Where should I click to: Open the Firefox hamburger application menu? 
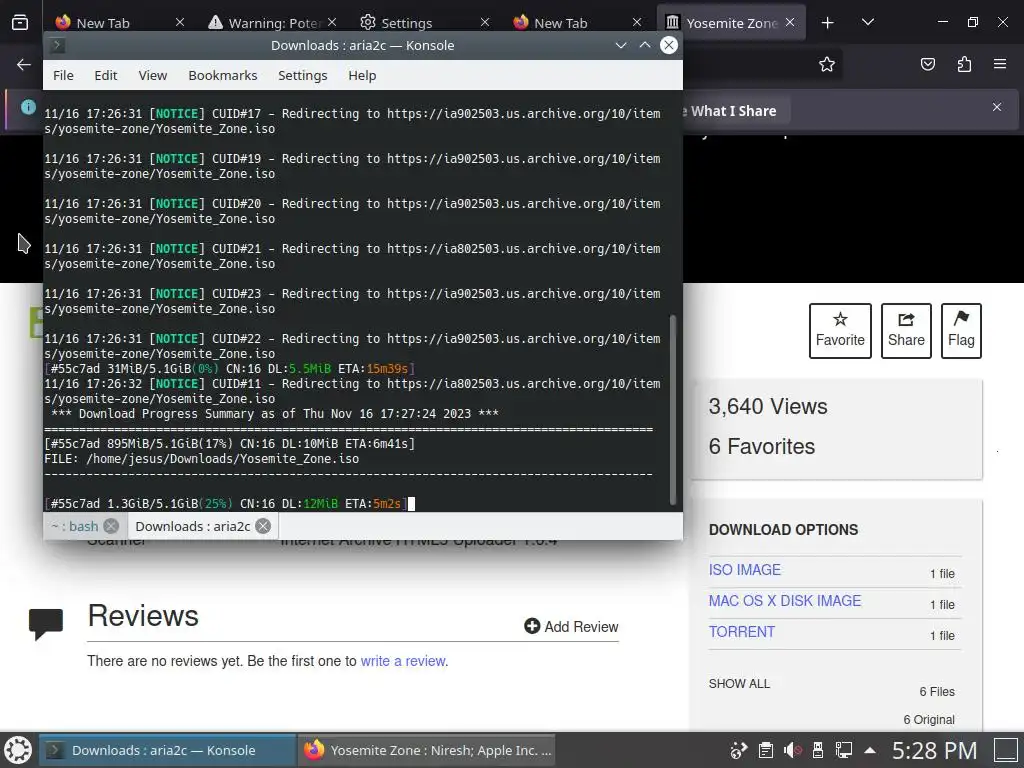click(1000, 64)
